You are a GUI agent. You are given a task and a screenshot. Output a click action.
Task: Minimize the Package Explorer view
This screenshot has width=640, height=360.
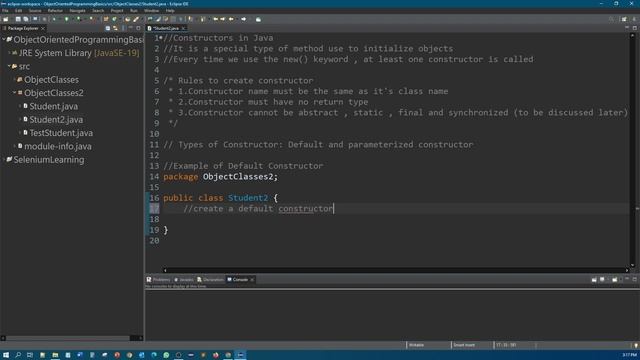[x=131, y=28]
